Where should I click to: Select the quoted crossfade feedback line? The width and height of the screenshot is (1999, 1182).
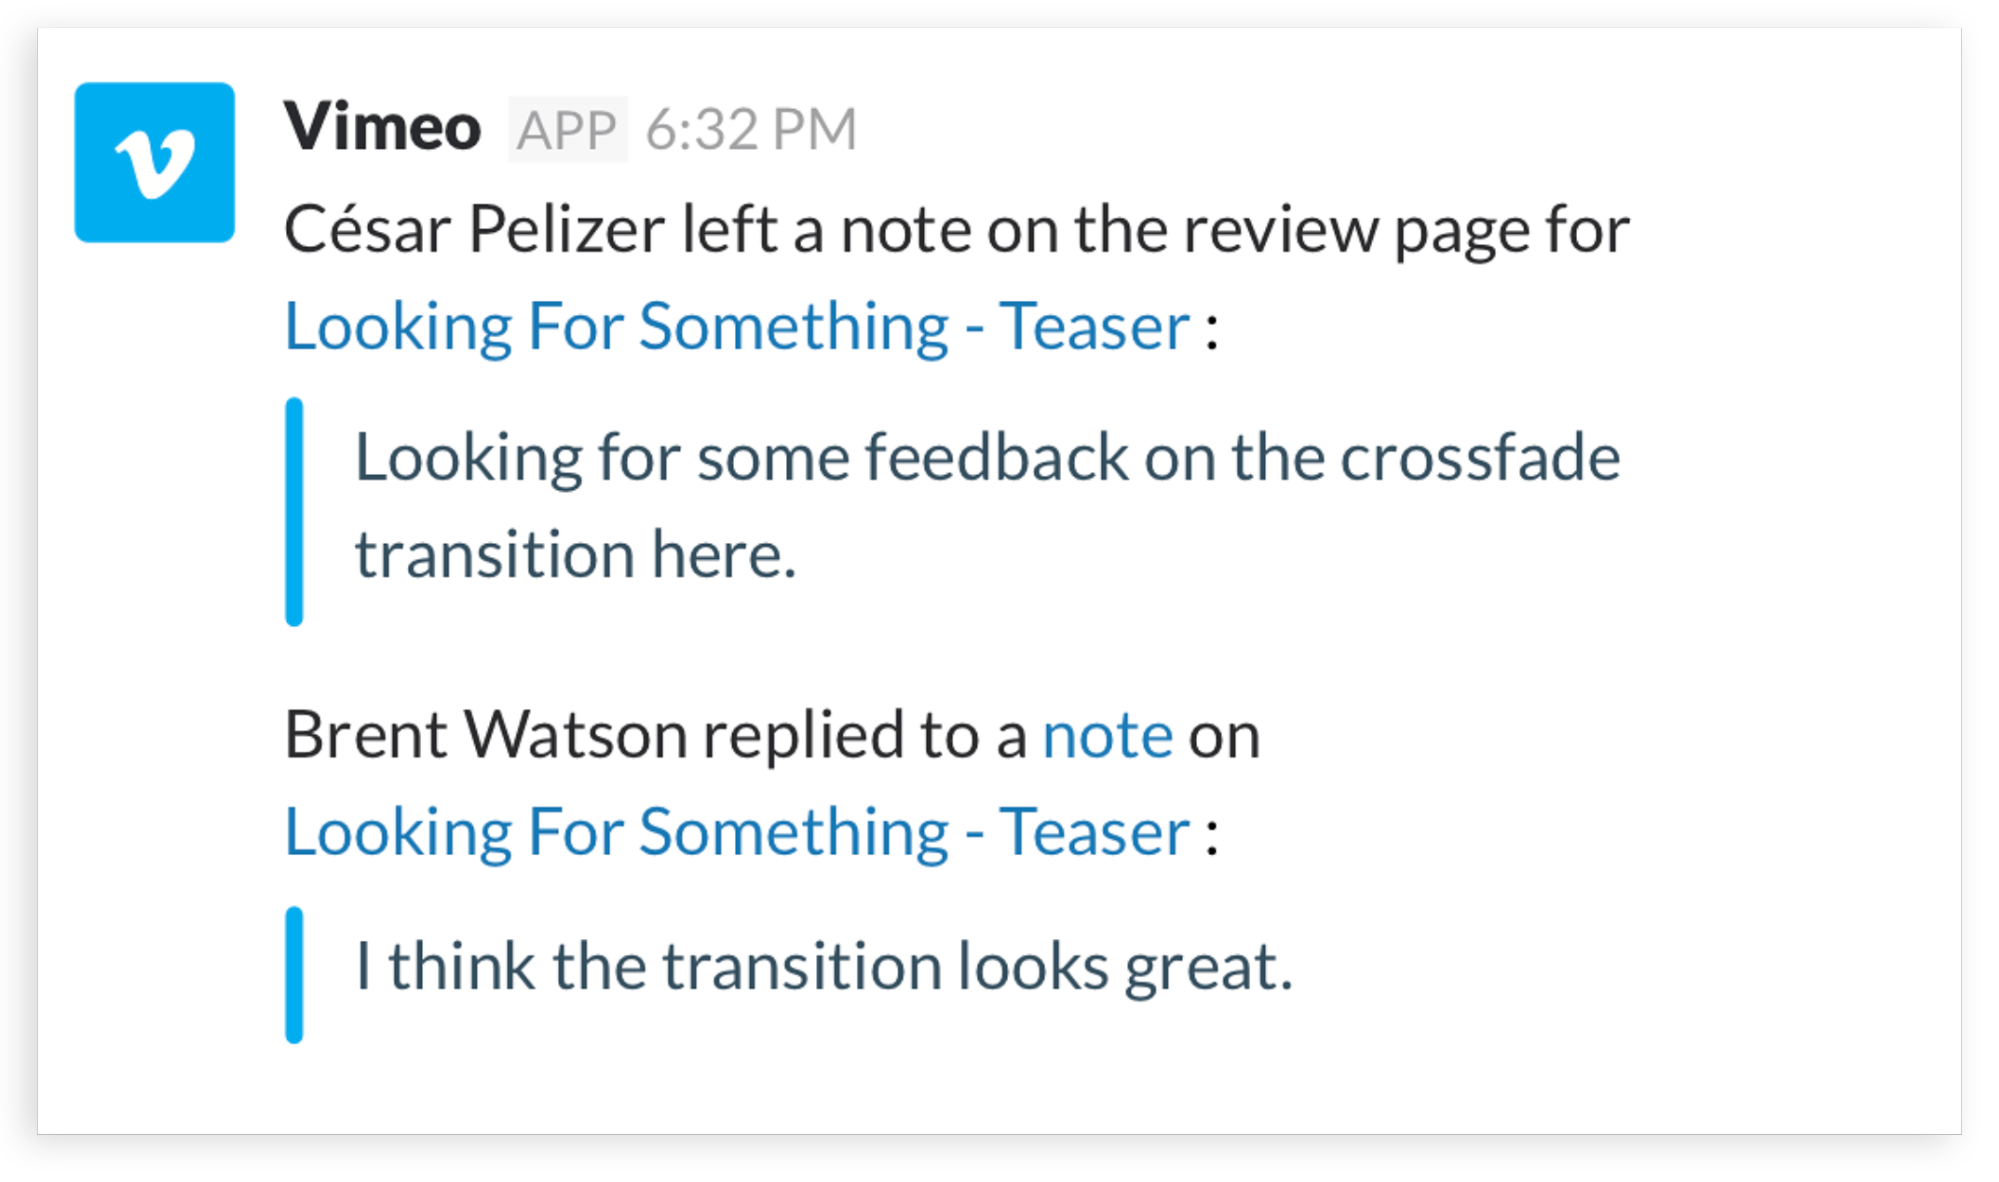[x=987, y=458]
